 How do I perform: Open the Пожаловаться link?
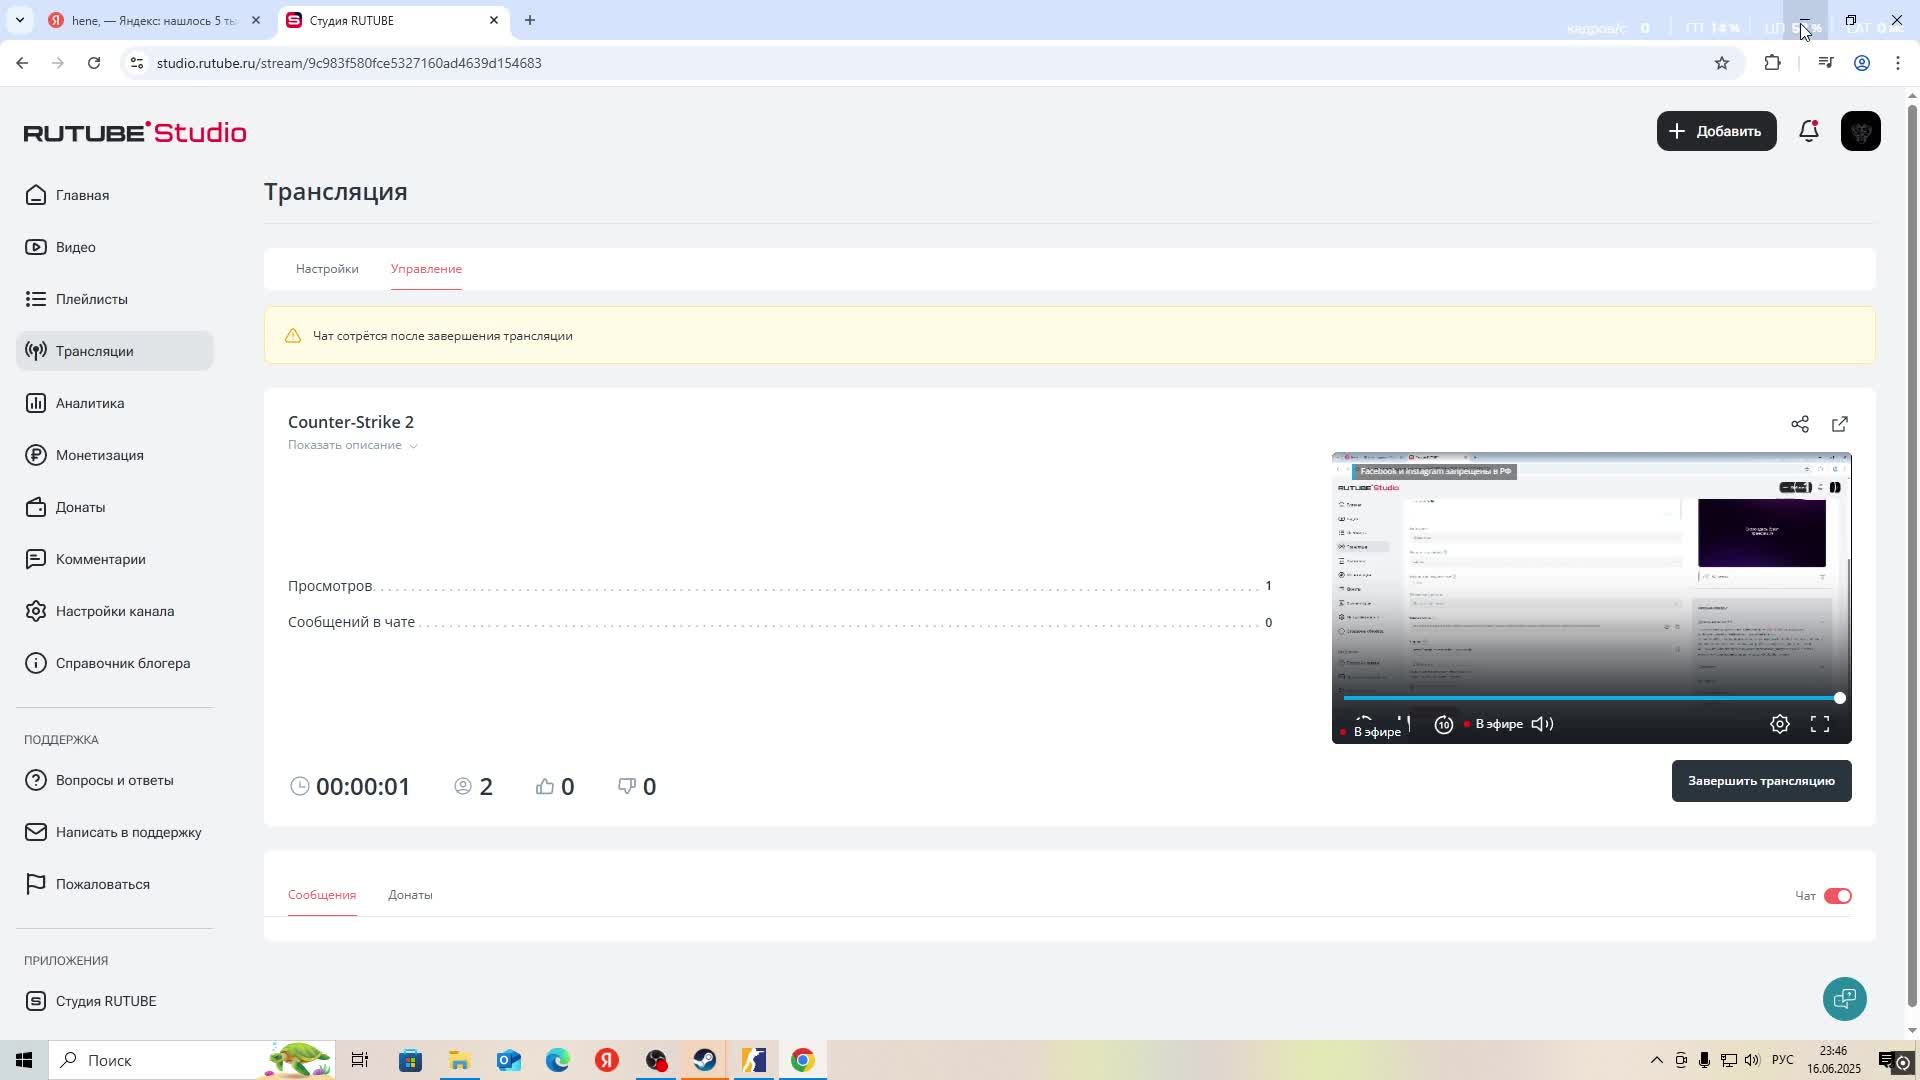coord(88,884)
